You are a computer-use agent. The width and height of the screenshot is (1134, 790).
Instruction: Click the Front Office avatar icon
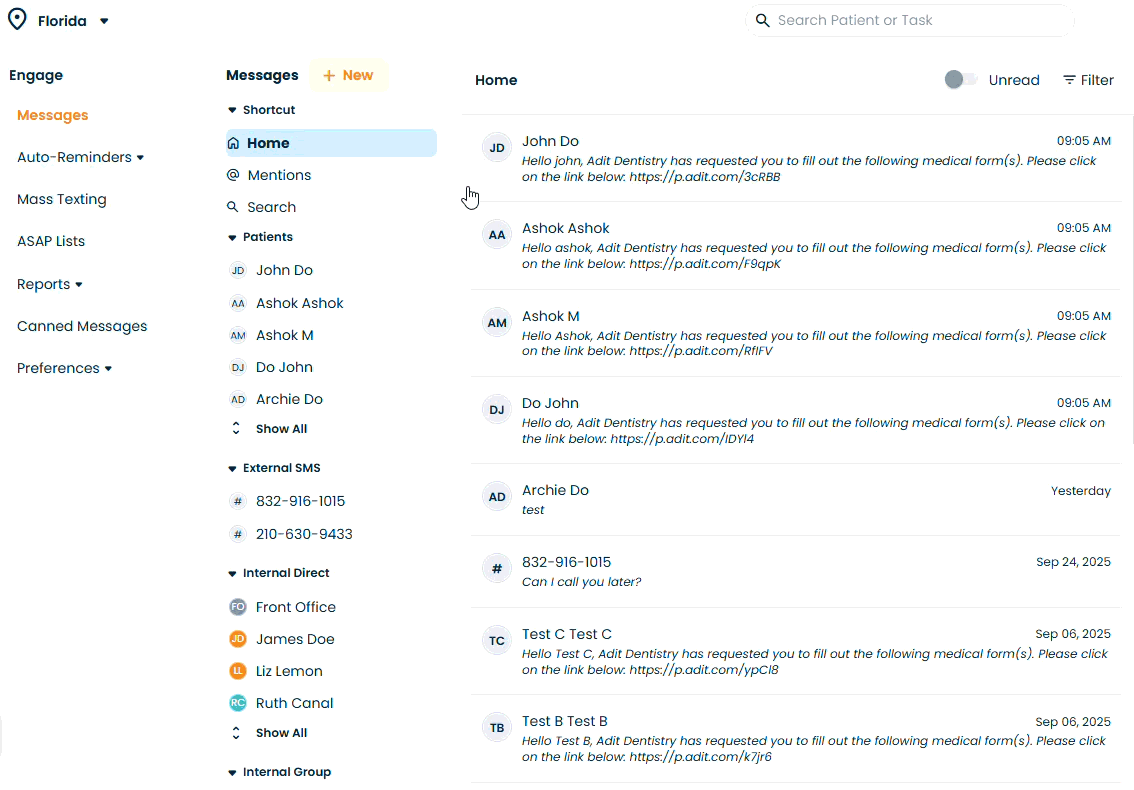pos(237,607)
